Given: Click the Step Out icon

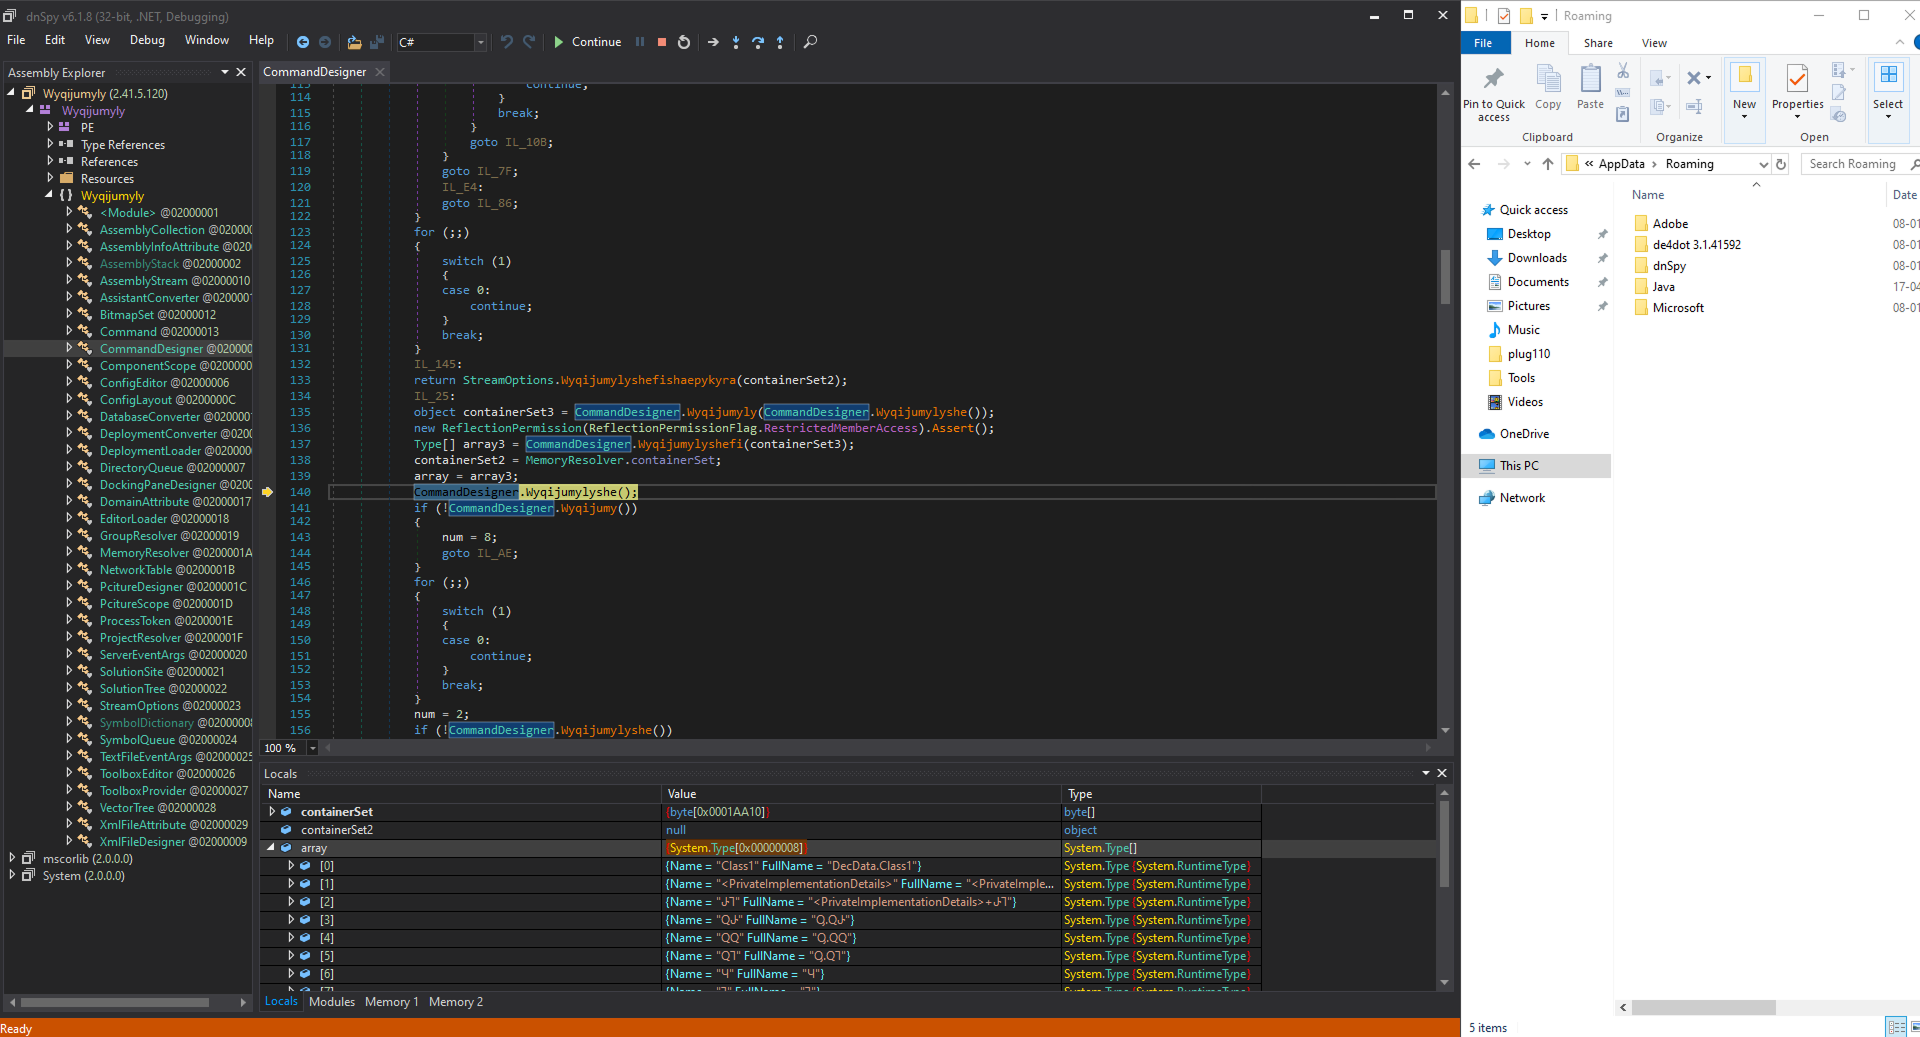Looking at the screenshot, I should 780,42.
